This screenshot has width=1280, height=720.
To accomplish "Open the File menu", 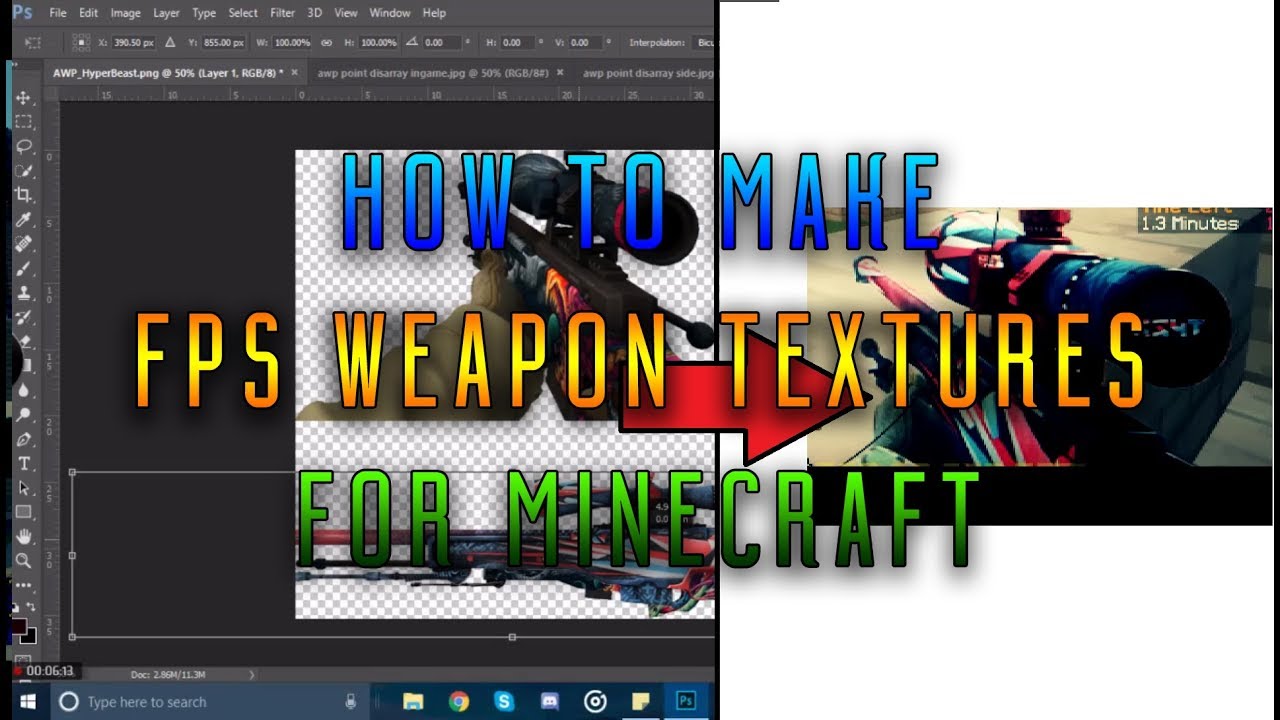I will [58, 13].
